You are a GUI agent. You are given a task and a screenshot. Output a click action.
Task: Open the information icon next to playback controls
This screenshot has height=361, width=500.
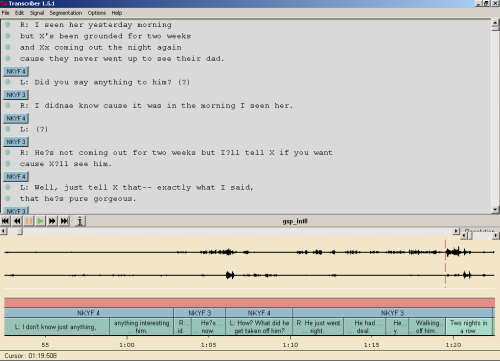coord(80,221)
